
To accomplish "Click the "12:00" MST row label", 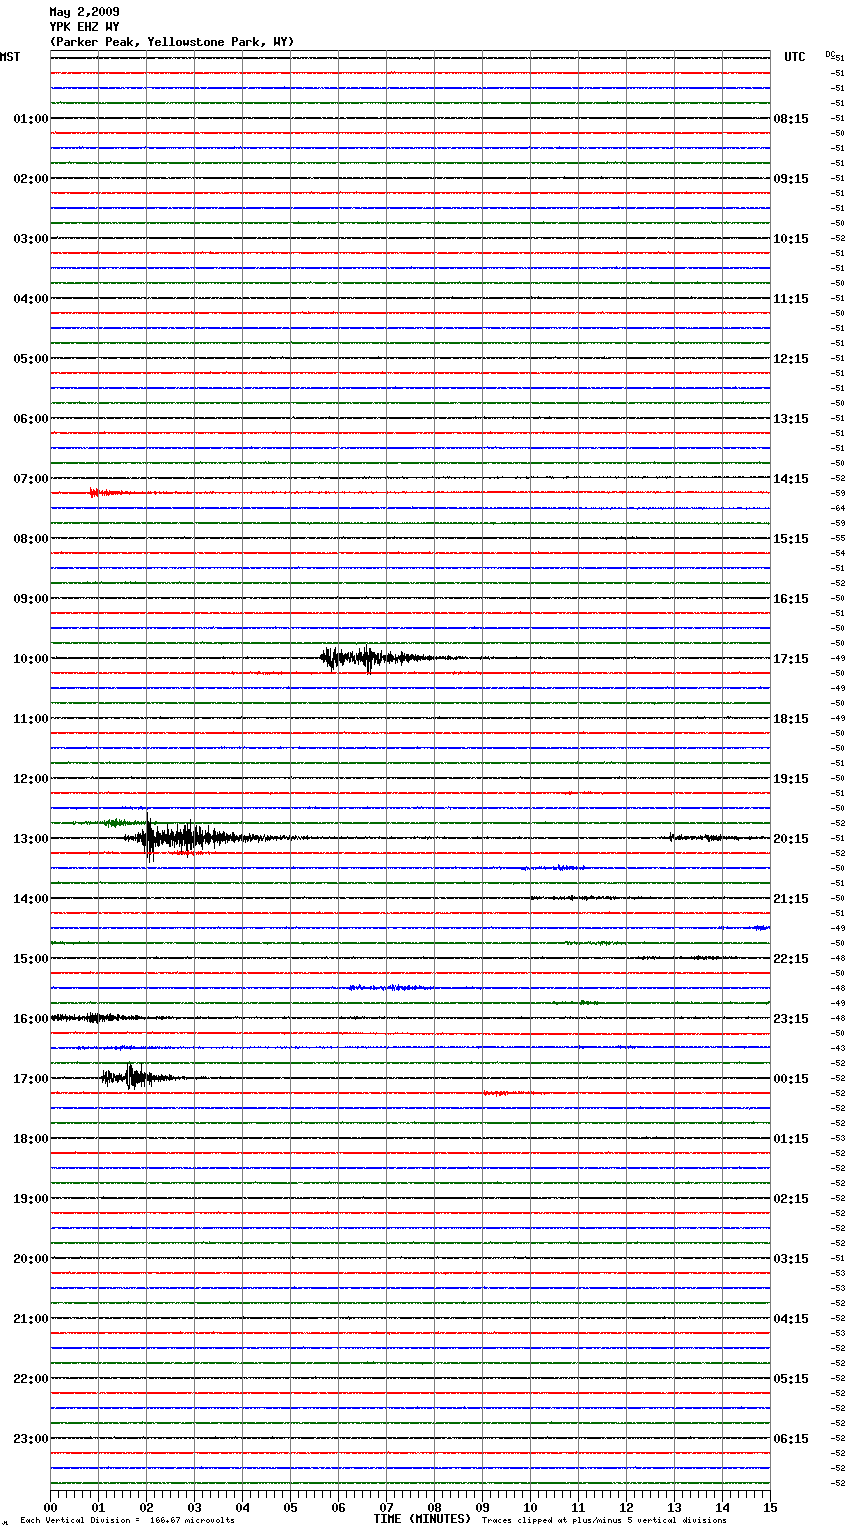I will (31, 779).
